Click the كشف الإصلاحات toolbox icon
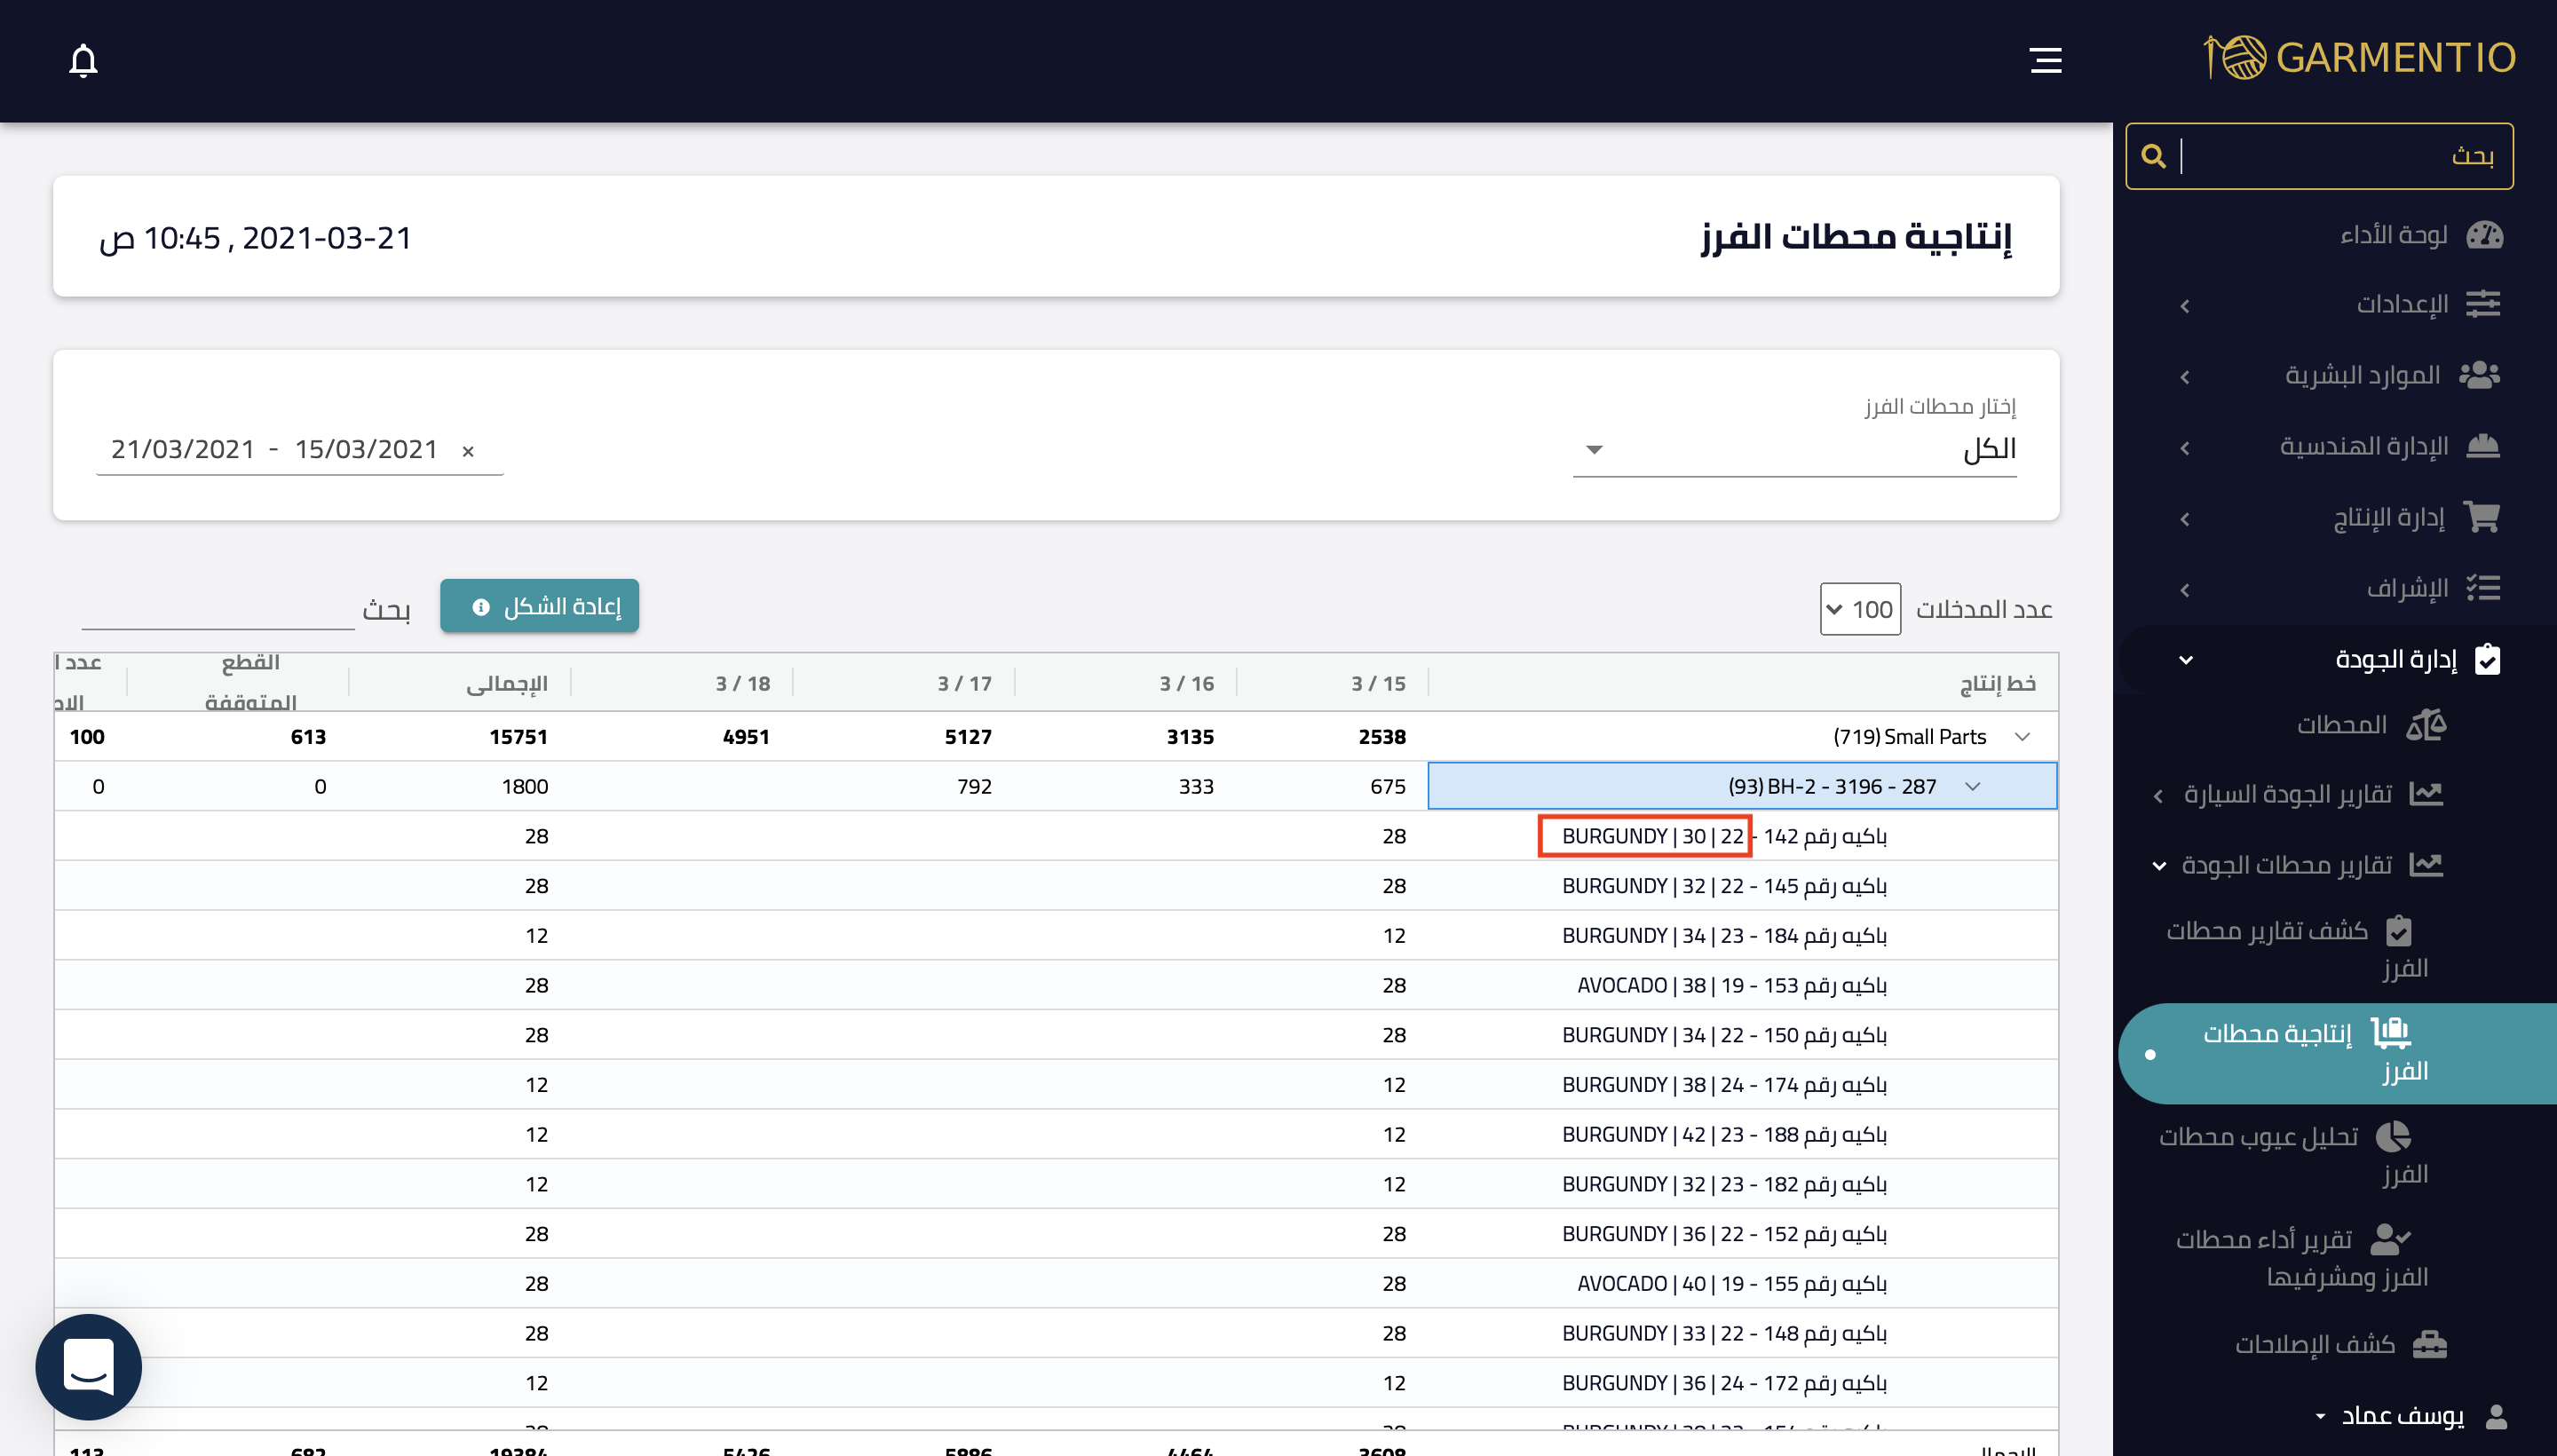This screenshot has height=1456, width=2557. tap(2429, 1344)
